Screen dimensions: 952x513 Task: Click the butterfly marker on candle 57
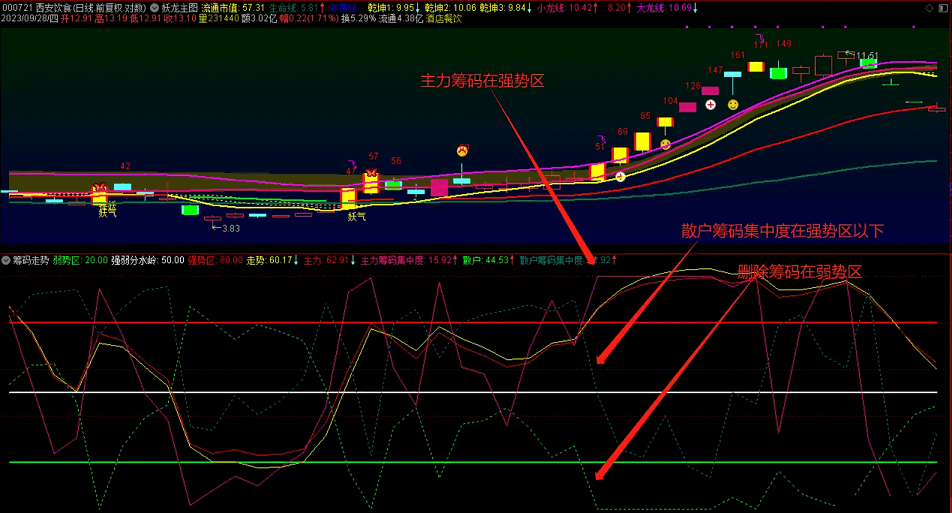tap(371, 174)
